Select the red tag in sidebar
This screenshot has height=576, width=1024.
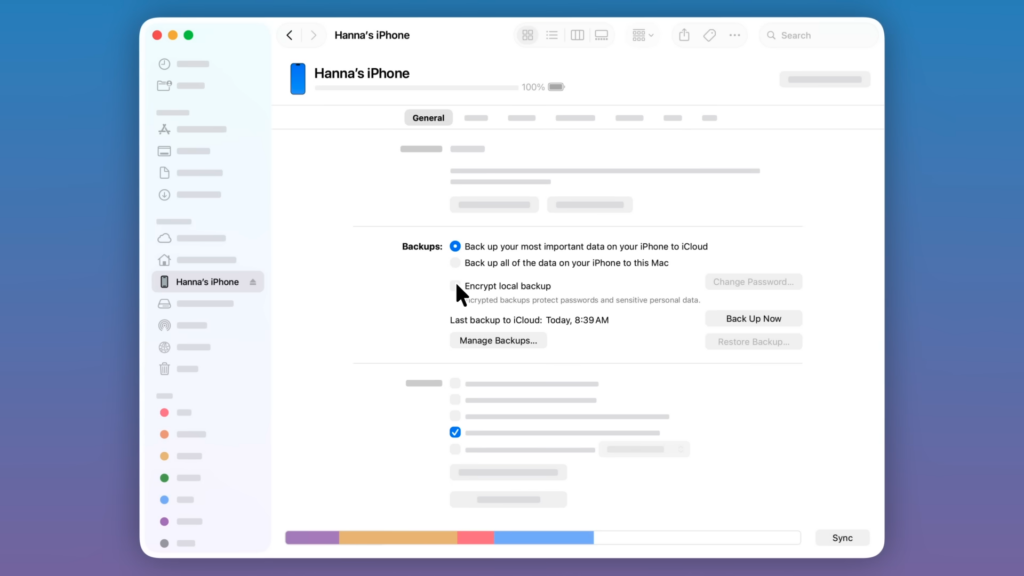pyautogui.click(x=165, y=413)
